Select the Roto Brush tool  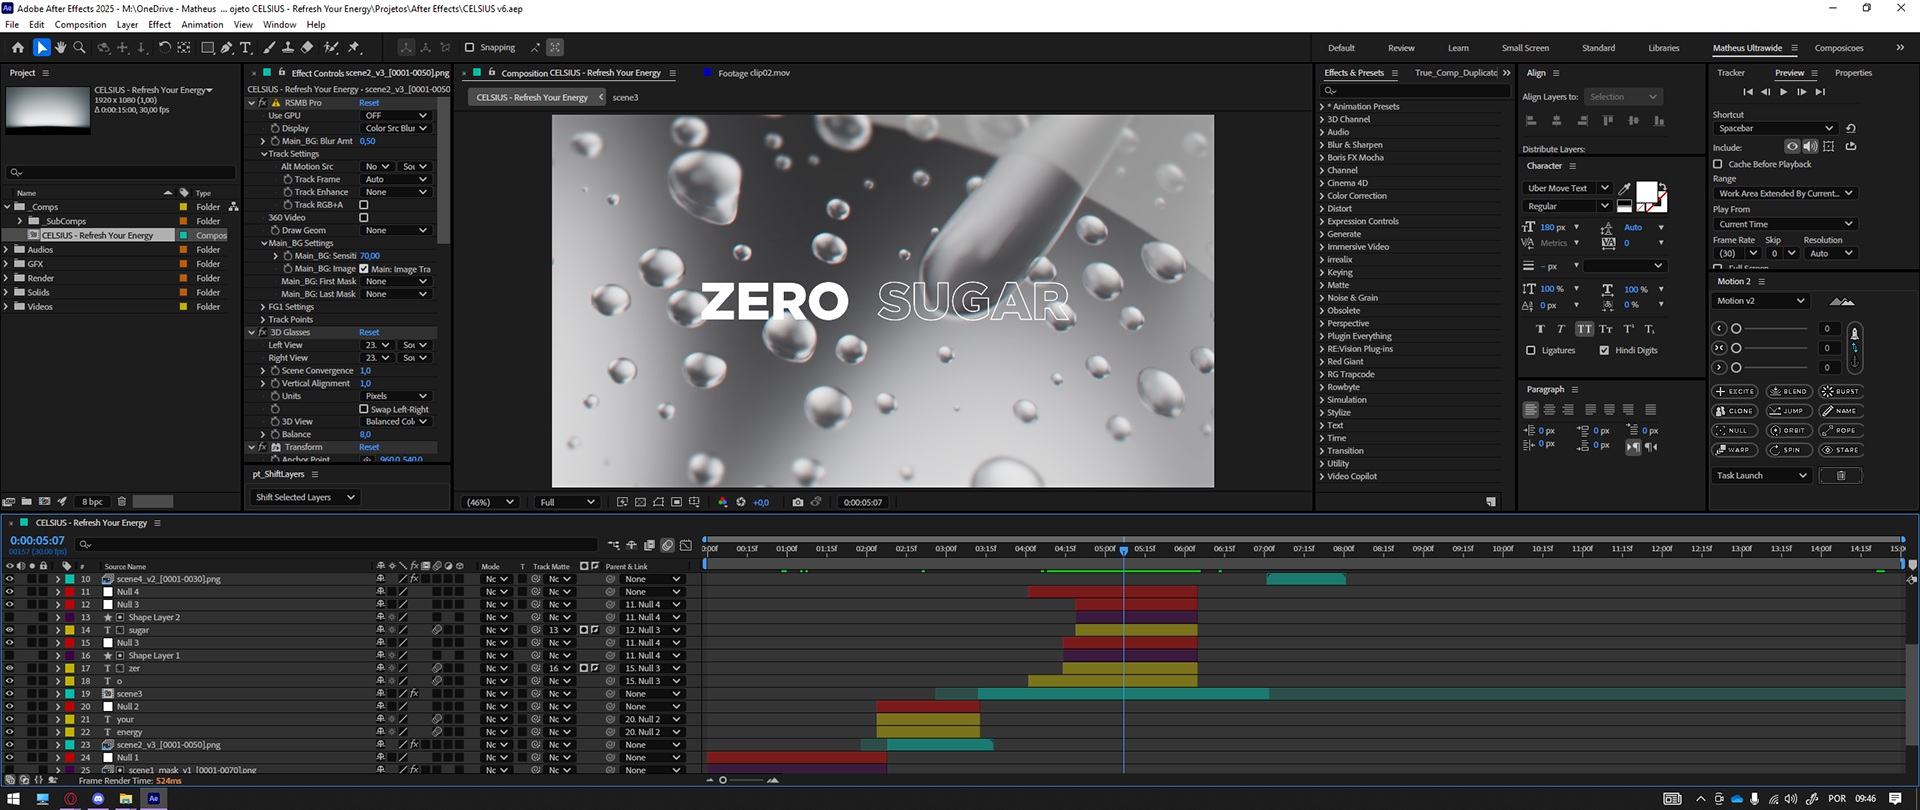tap(331, 47)
